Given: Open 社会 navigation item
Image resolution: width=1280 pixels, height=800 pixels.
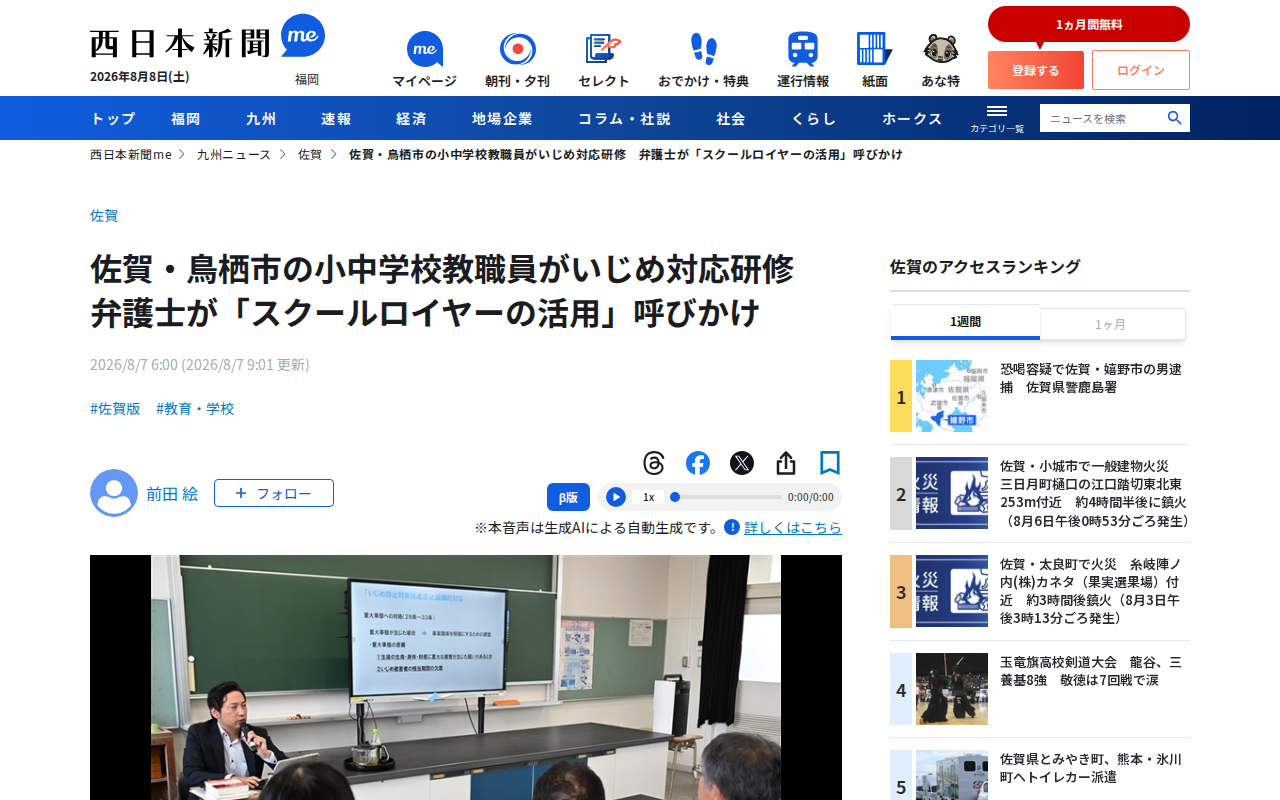Looking at the screenshot, I should [731, 118].
